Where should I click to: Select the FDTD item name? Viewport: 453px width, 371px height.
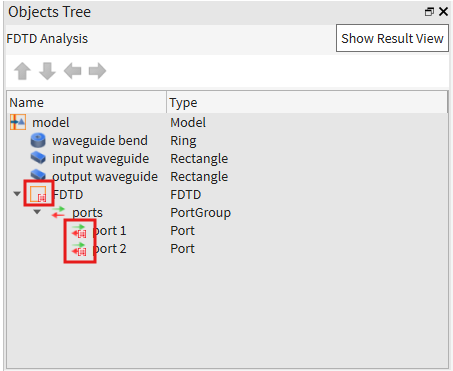(x=68, y=194)
